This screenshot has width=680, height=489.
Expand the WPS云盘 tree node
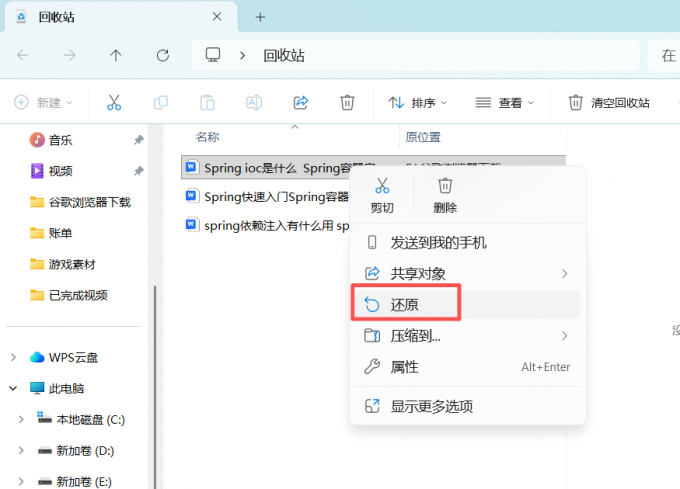(13, 357)
